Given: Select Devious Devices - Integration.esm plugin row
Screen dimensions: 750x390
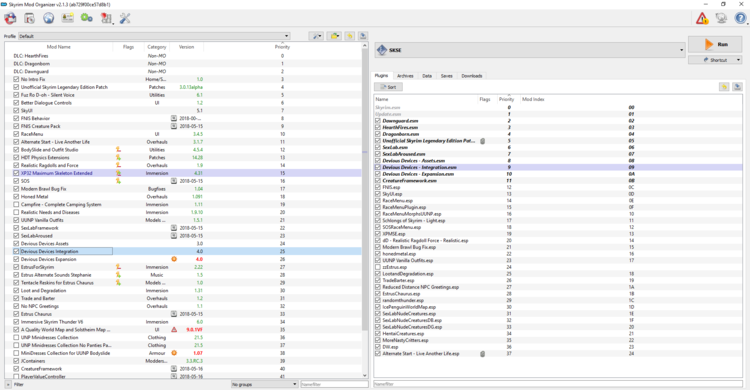Looking at the screenshot, I should coord(558,167).
